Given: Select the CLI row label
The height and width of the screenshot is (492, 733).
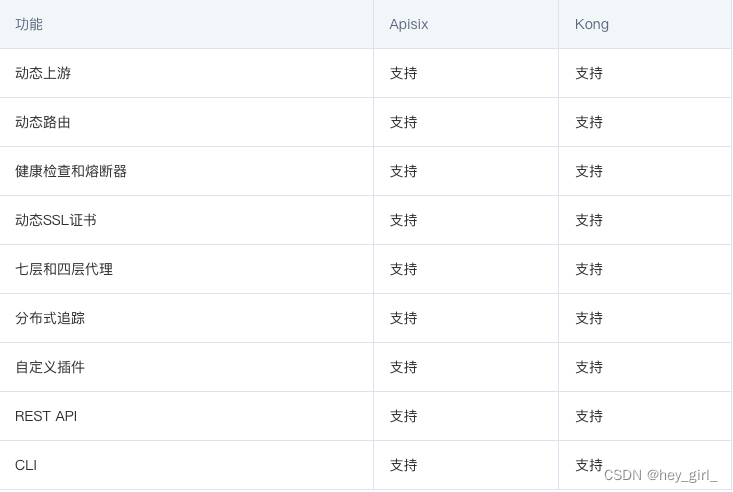Looking at the screenshot, I should pos(26,465).
